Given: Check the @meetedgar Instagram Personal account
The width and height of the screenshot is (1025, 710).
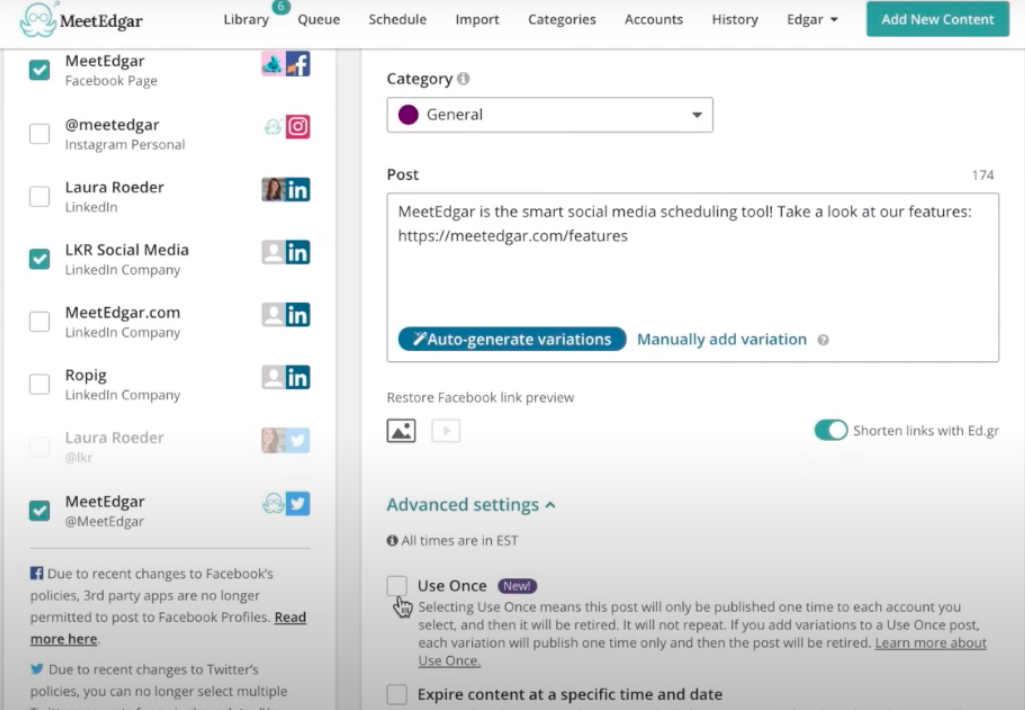Looking at the screenshot, I should [39, 133].
